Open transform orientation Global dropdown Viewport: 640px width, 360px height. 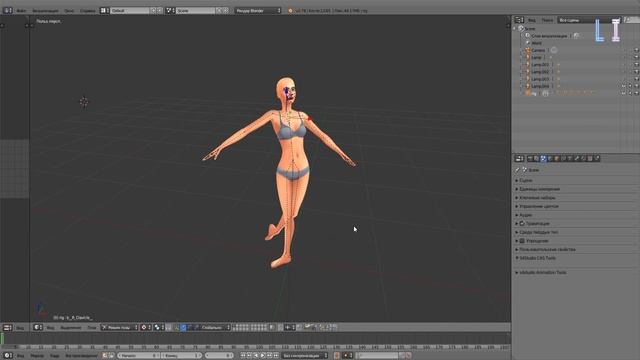point(215,327)
